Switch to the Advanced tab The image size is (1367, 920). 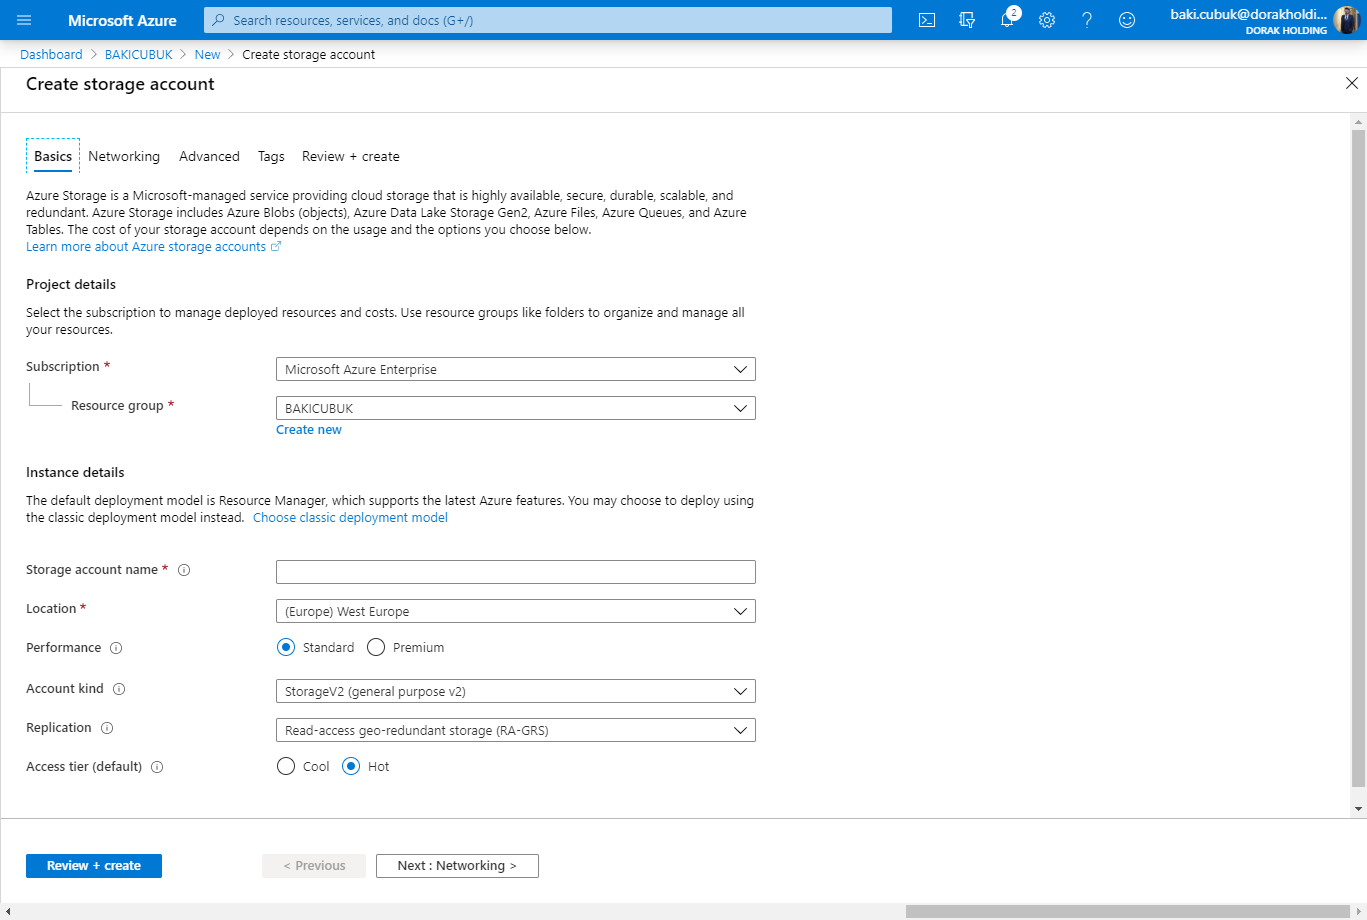pyautogui.click(x=209, y=156)
